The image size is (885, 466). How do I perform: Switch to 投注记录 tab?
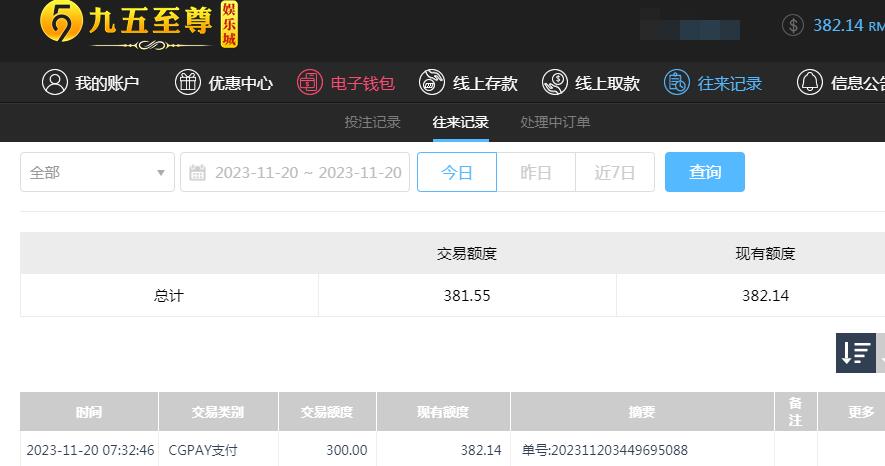pos(373,122)
